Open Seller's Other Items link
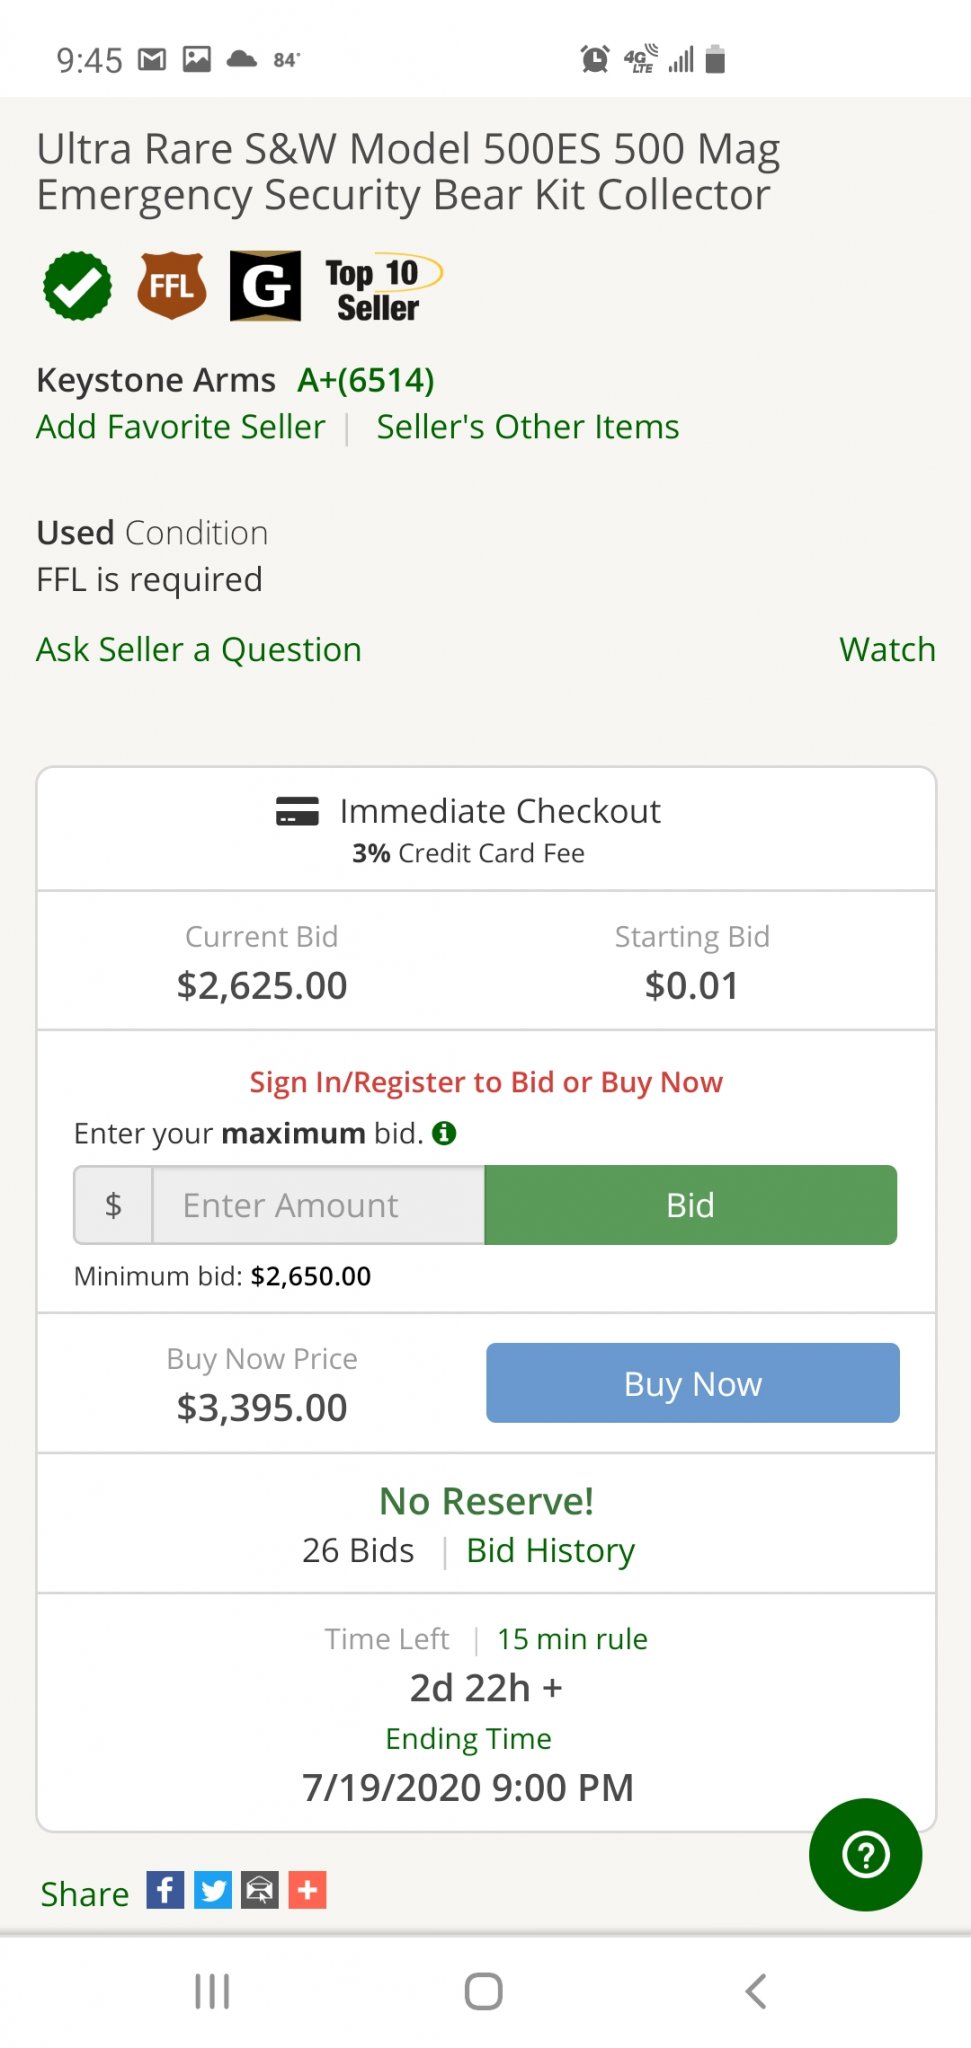The height and width of the screenshot is (2048, 971). [x=528, y=427]
